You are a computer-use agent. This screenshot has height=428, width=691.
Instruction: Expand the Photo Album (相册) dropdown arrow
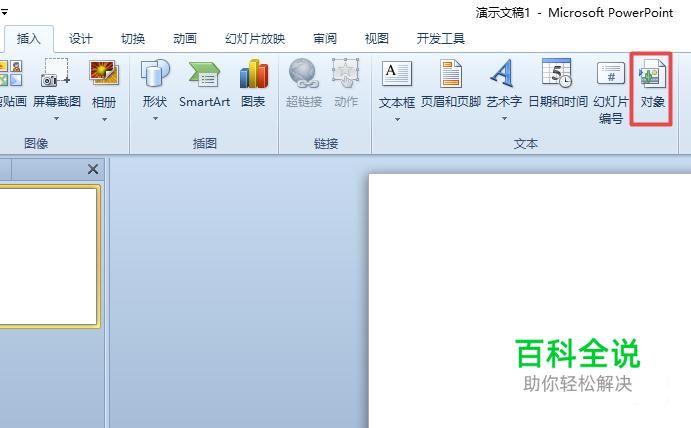tap(104, 119)
